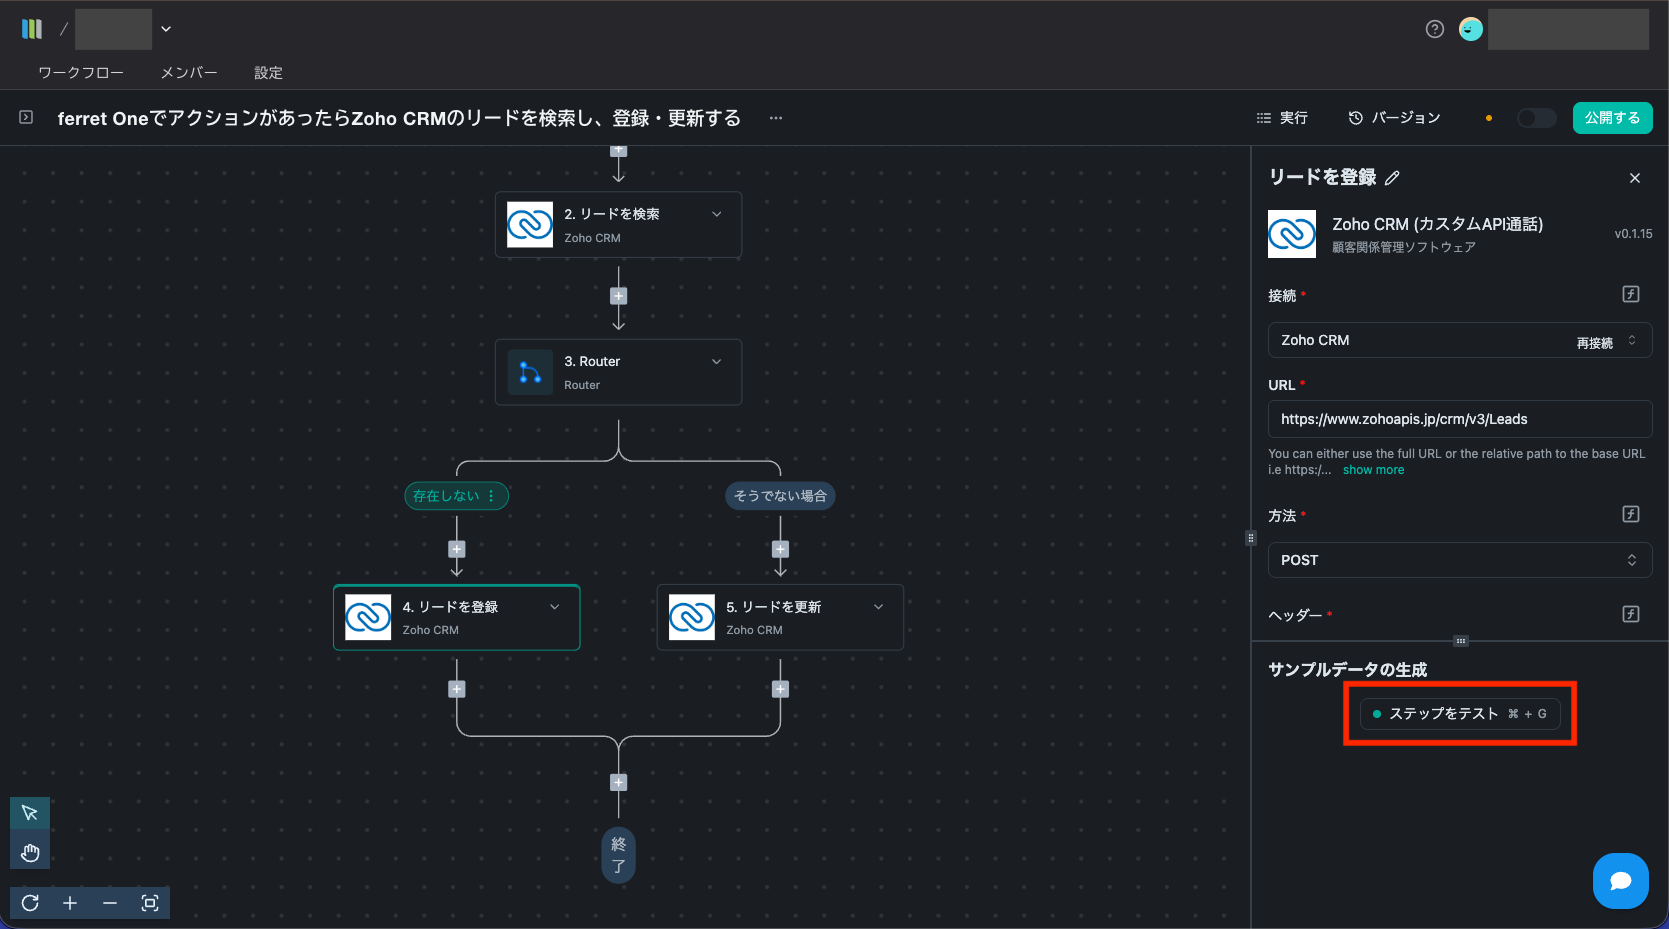
Task: Open the help question mark icon
Action: pyautogui.click(x=1435, y=29)
